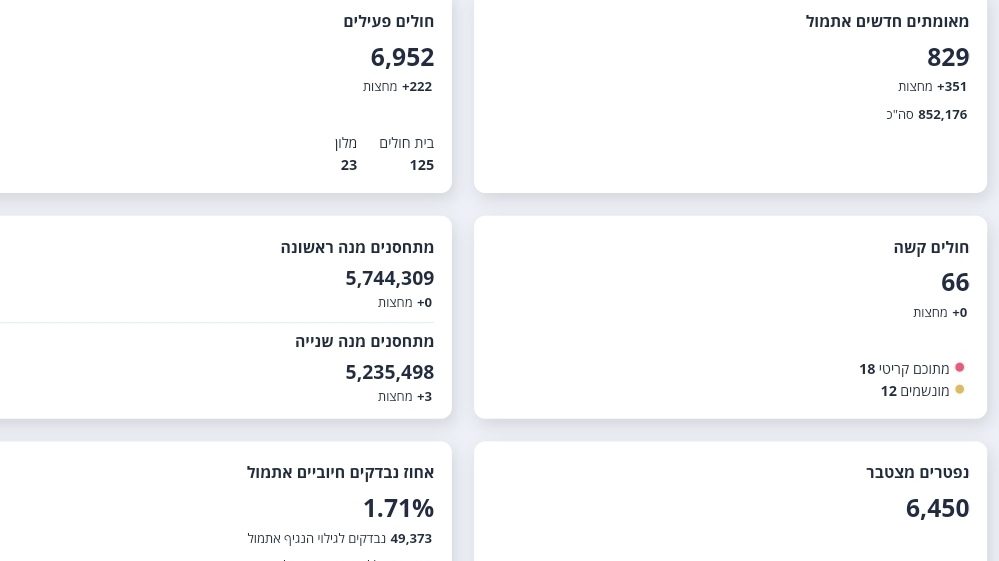Click the '+351 מחצות' since-midnight label
The width and height of the screenshot is (999, 561).
[x=932, y=87]
